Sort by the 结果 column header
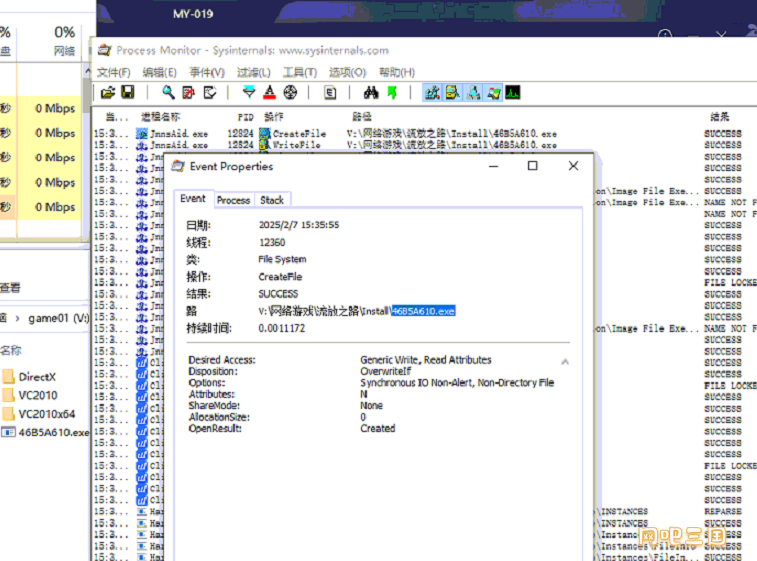This screenshot has height=561, width=757. tap(720, 117)
